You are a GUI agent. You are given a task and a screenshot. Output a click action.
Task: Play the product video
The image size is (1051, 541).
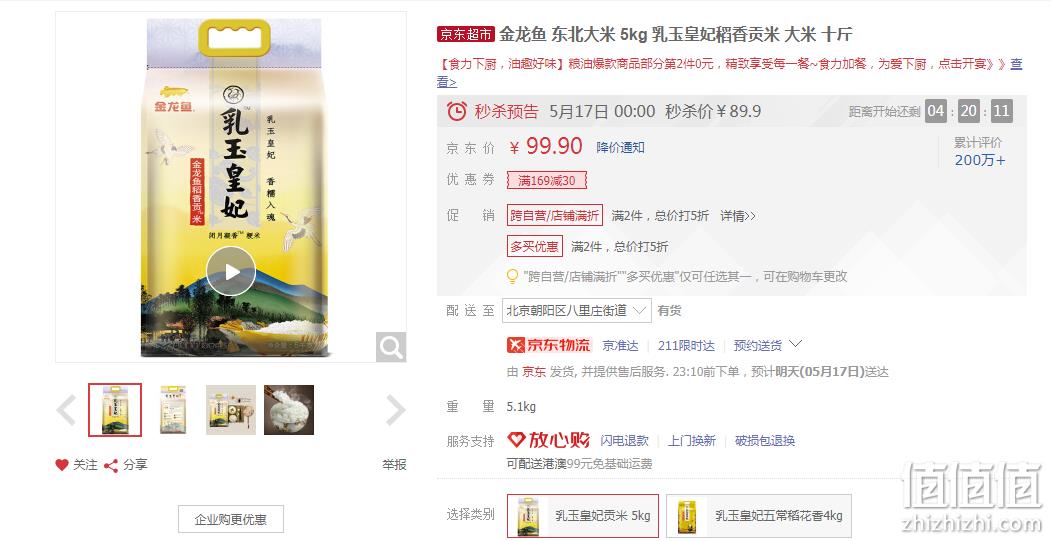[231, 272]
